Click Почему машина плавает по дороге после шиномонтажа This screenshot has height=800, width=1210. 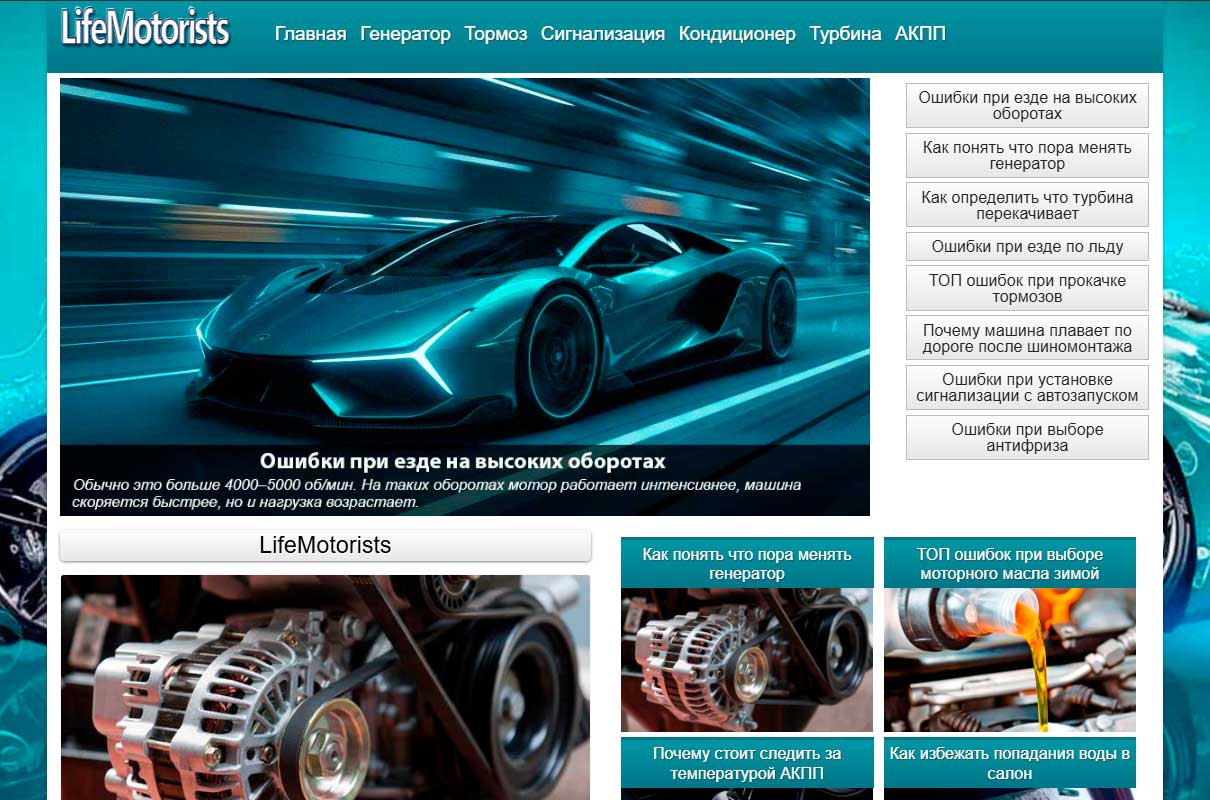pos(1027,338)
